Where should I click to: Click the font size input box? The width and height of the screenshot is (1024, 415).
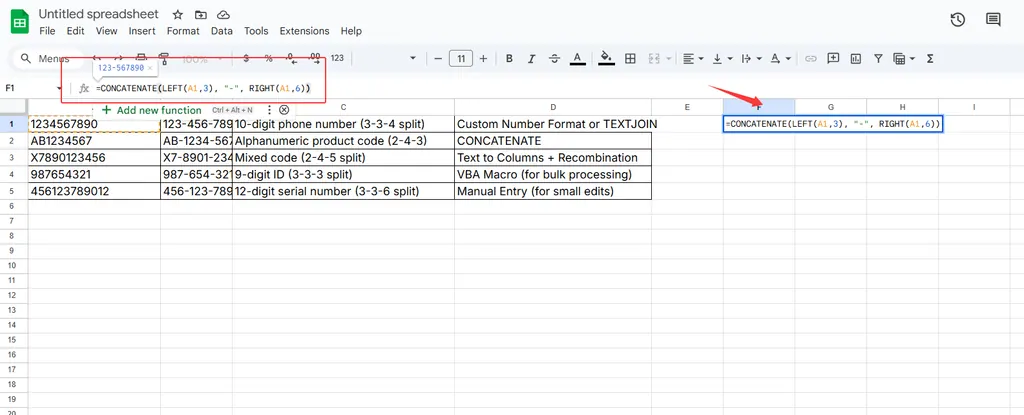point(461,59)
